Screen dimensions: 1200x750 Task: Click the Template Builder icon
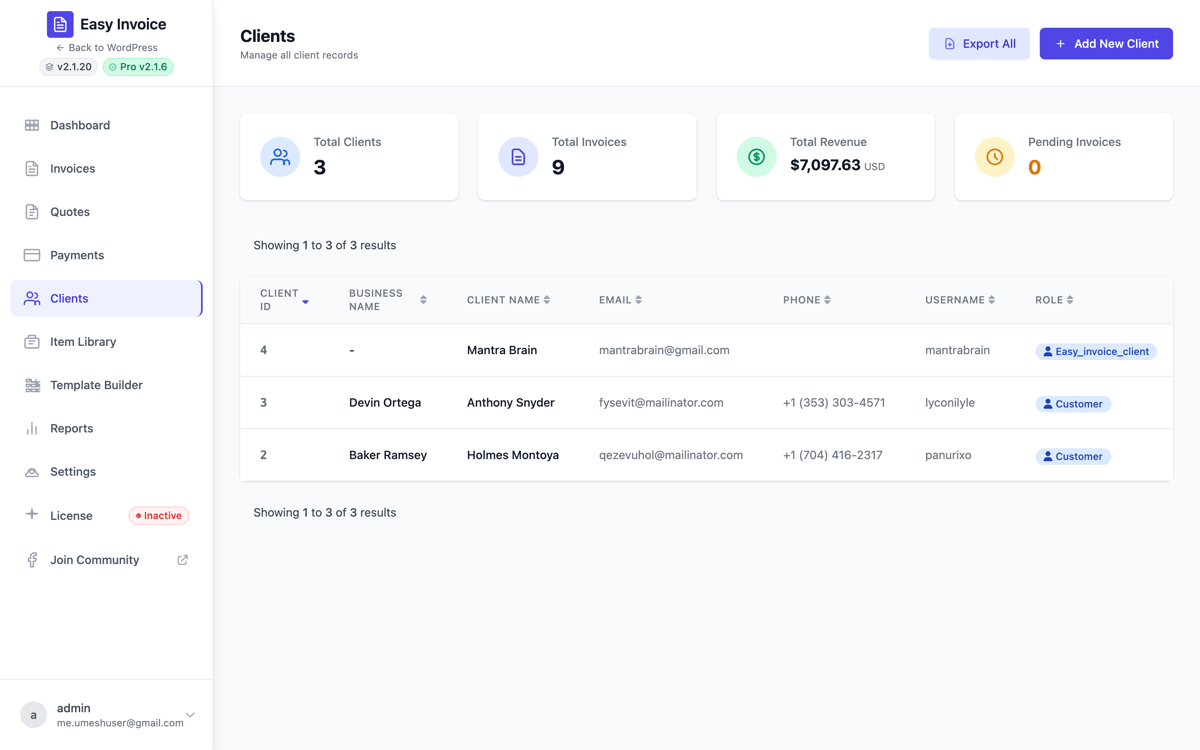(32, 385)
